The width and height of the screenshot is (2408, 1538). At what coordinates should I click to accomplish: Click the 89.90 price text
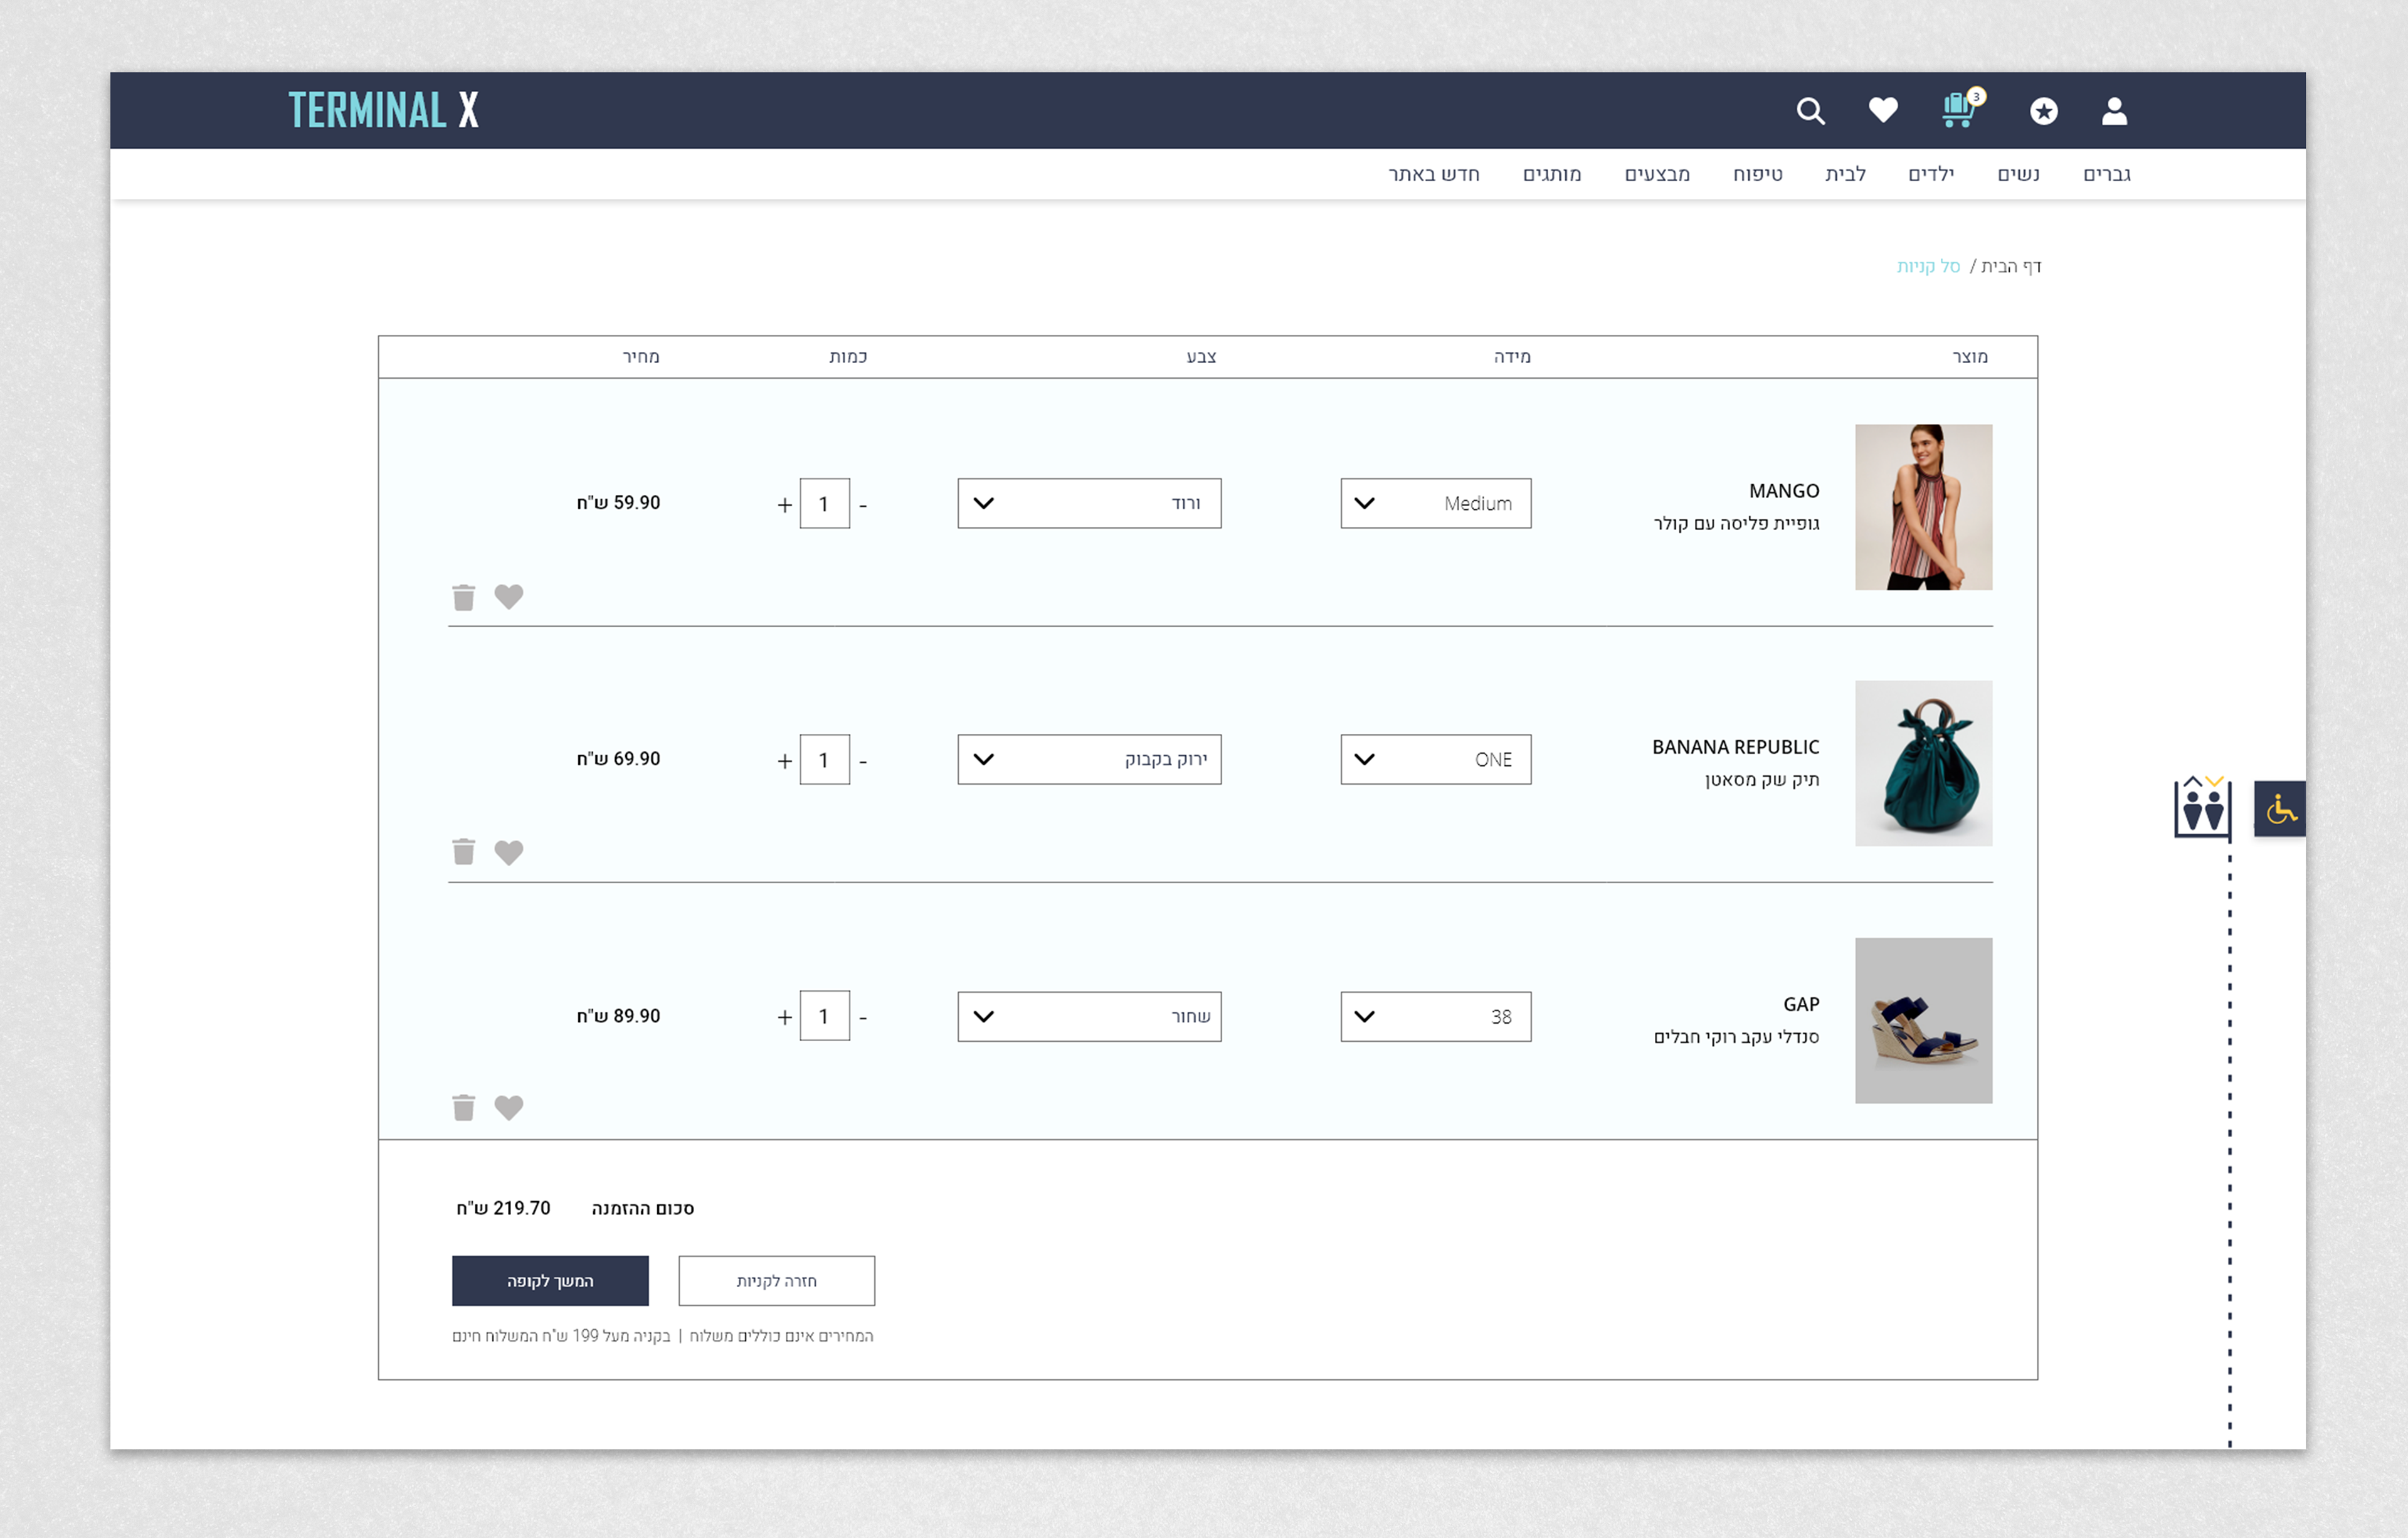click(x=619, y=1016)
